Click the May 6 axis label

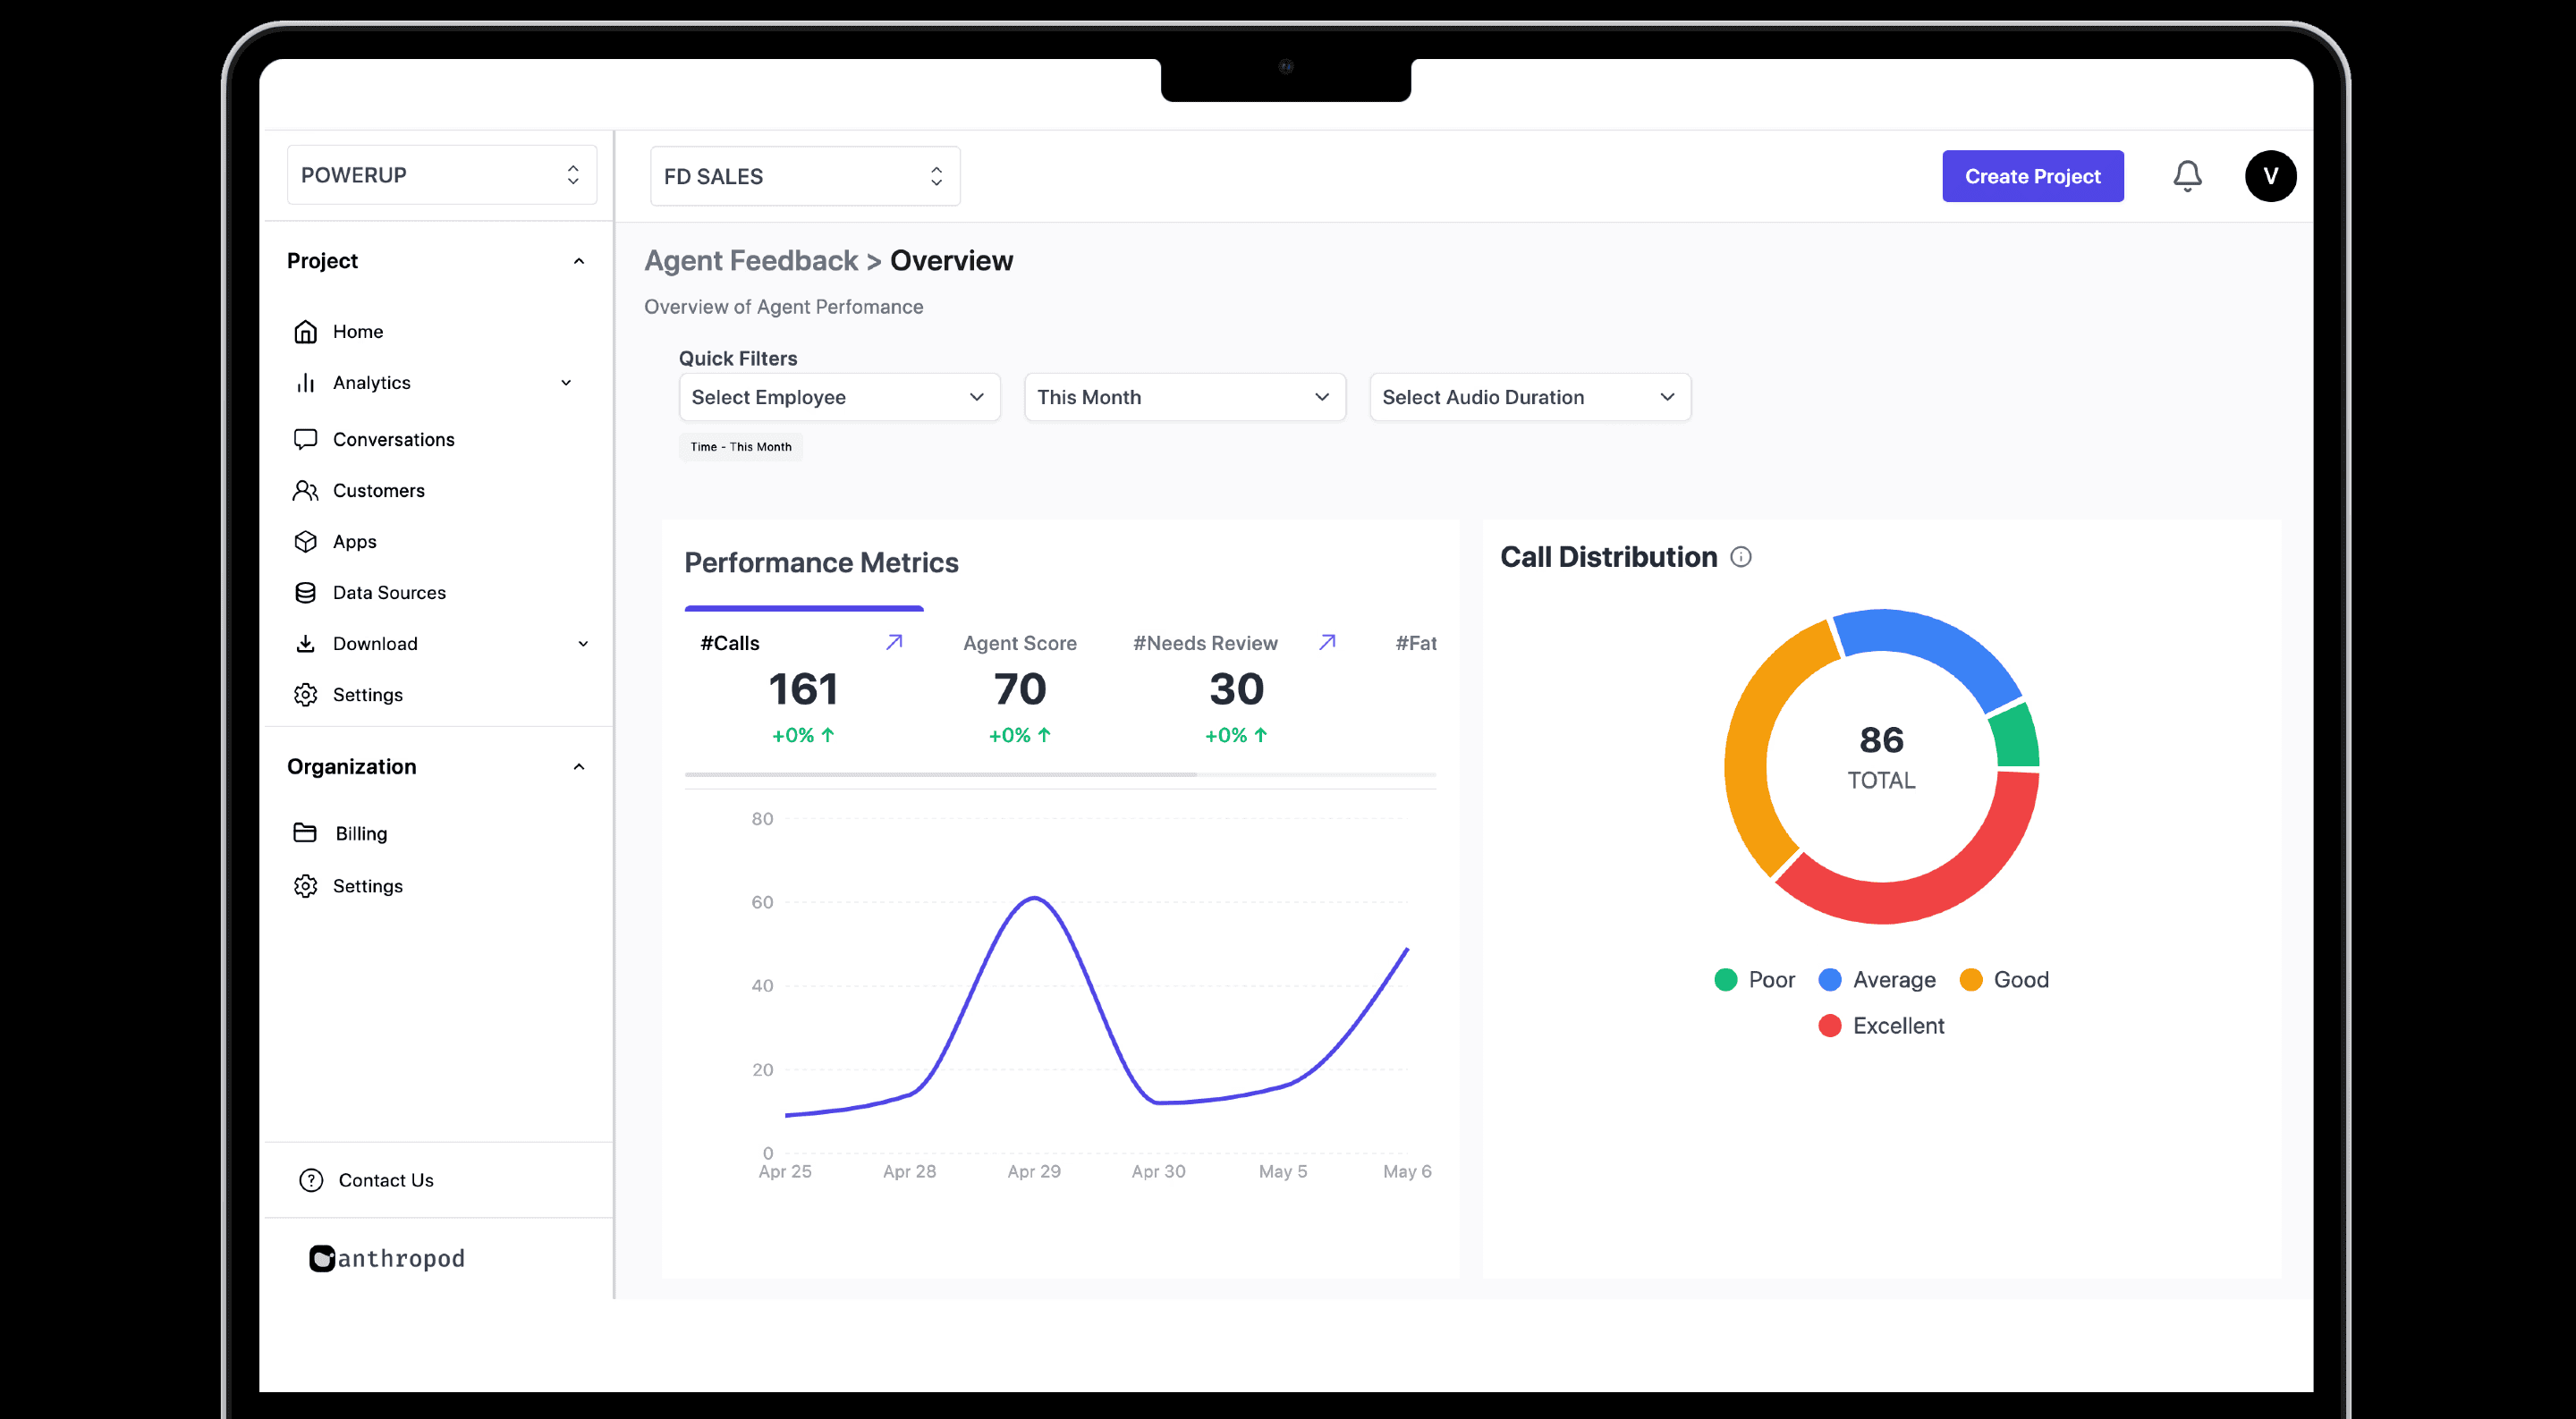pos(1407,1171)
